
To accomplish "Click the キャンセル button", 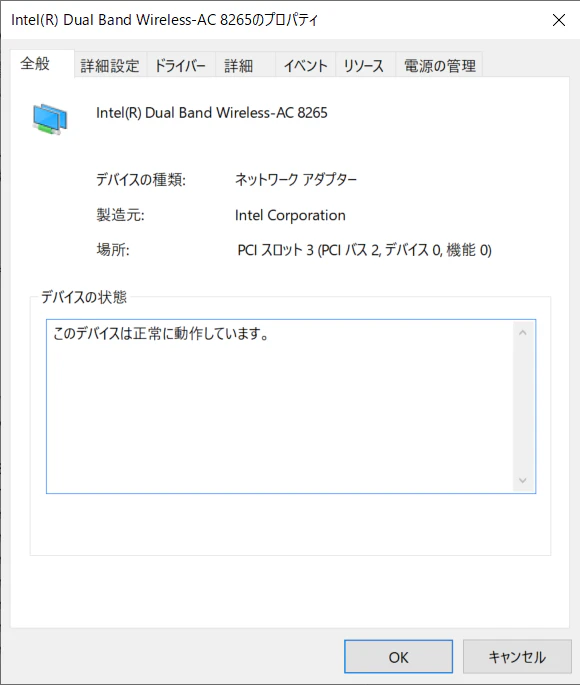I will tap(517, 657).
